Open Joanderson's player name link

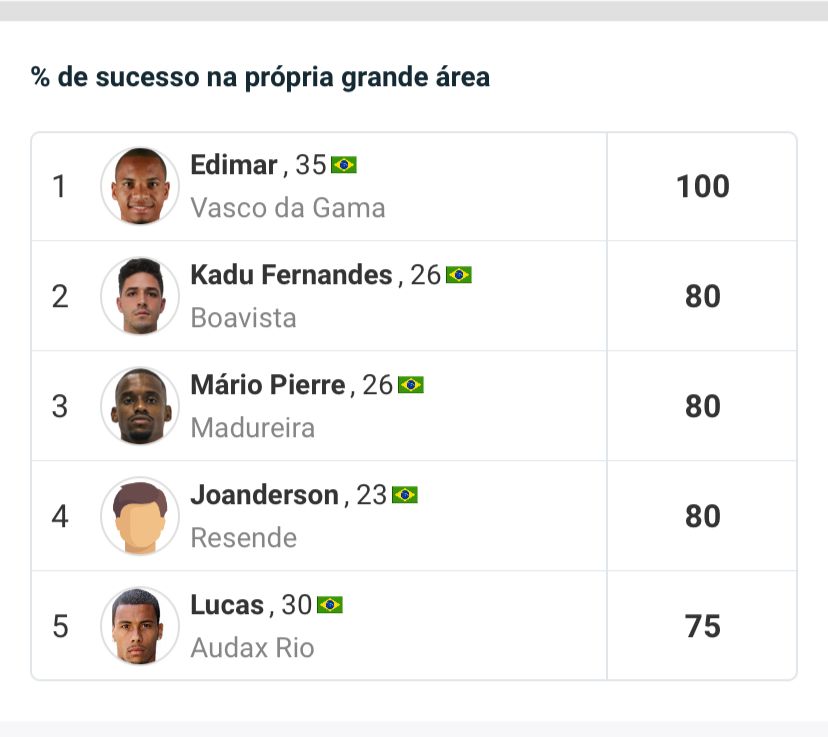click(x=264, y=495)
